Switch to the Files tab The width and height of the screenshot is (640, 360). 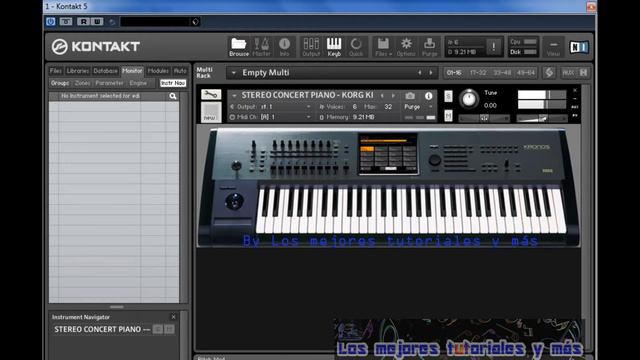(x=56, y=71)
